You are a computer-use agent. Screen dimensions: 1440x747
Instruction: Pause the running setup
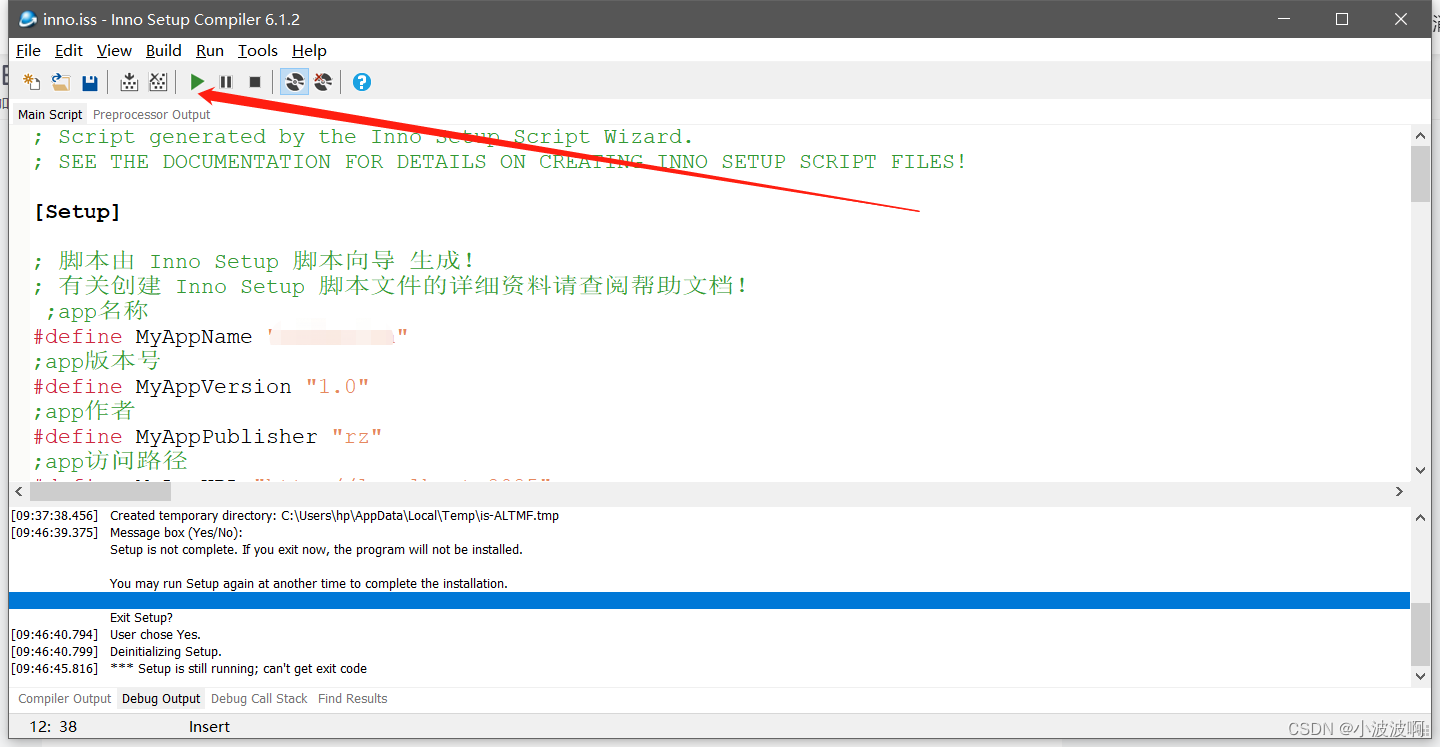pos(226,82)
